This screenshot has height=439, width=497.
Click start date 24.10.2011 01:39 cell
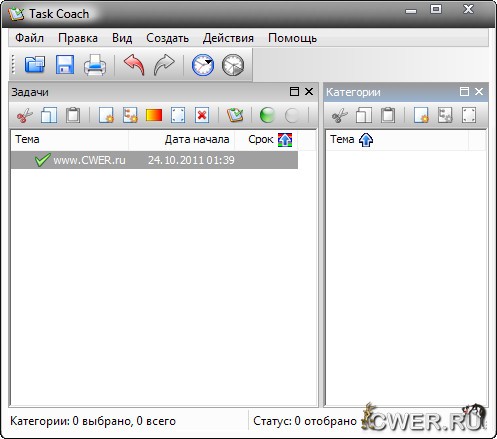tap(191, 160)
